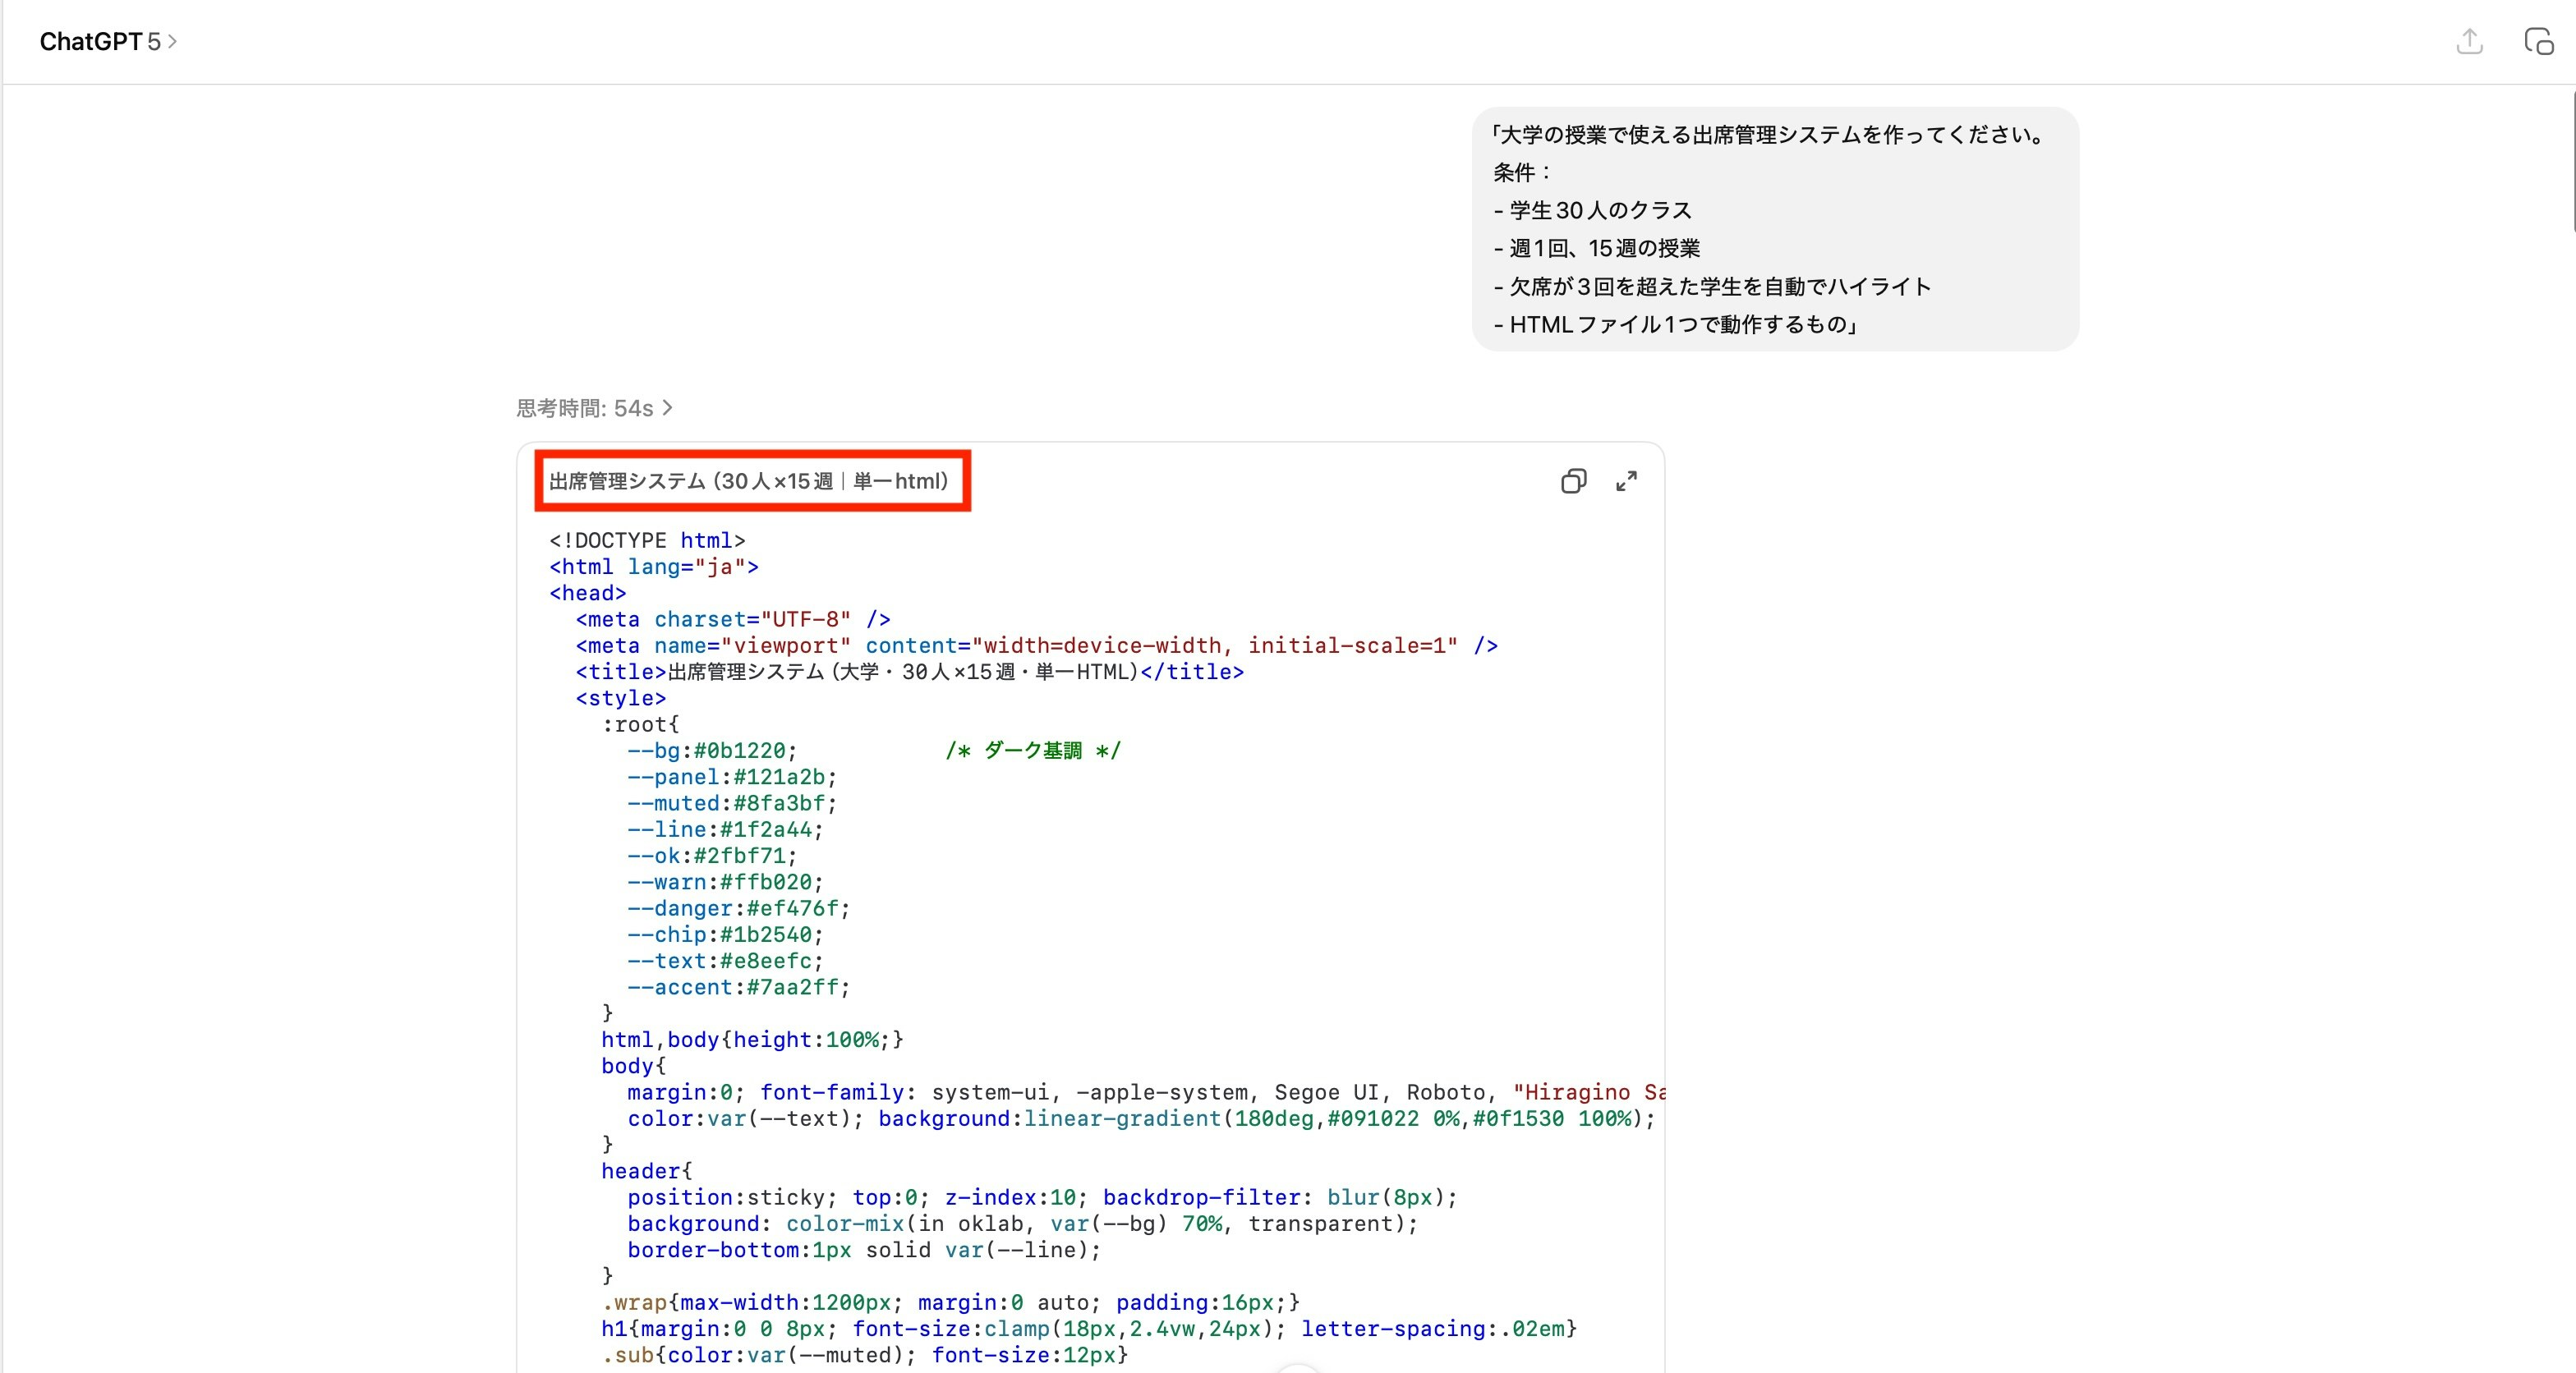Viewport: 2576px width, 1373px height.
Task: Copy the canvas code with copy icon
Action: [1573, 482]
